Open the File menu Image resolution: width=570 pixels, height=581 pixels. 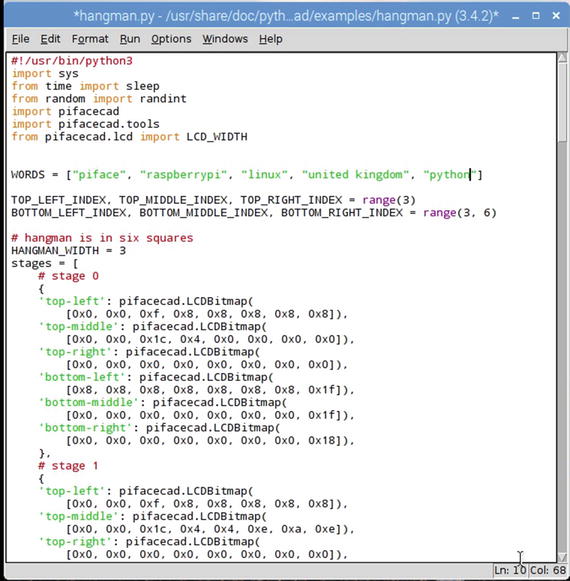click(20, 39)
